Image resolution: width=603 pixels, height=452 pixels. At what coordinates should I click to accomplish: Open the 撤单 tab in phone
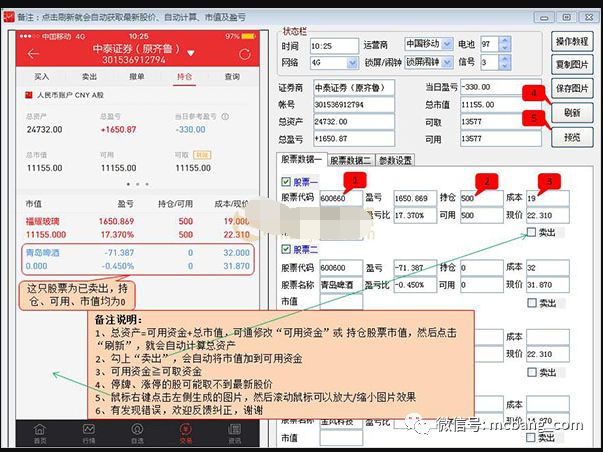click(137, 77)
